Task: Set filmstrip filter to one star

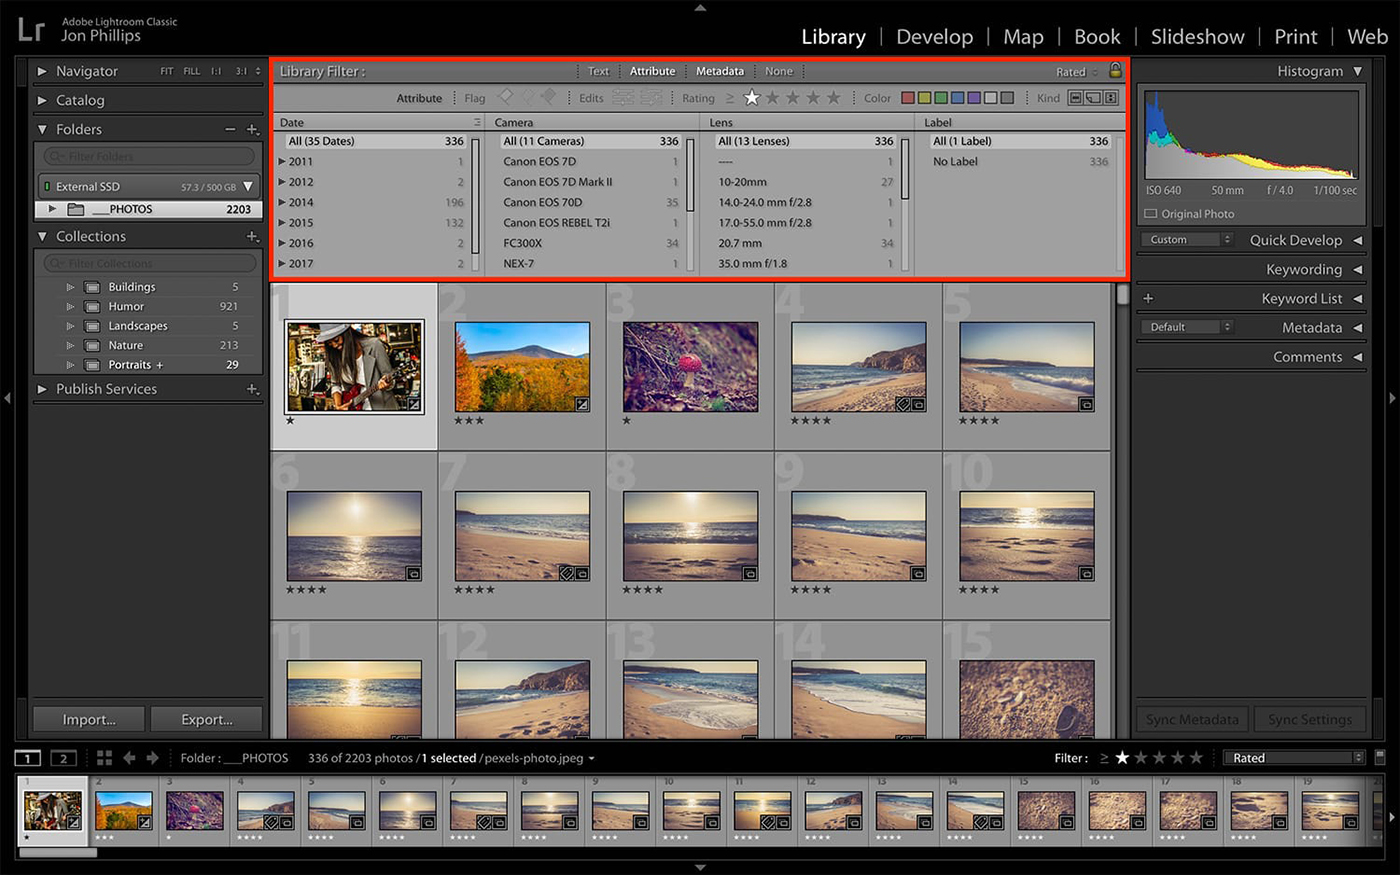Action: (x=1122, y=758)
